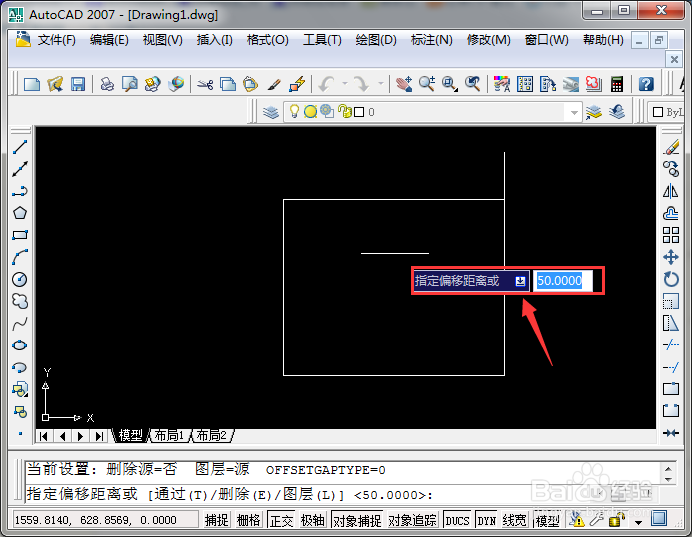The height and width of the screenshot is (537, 692).
Task: Select the Mirror tool
Action: coord(671,191)
